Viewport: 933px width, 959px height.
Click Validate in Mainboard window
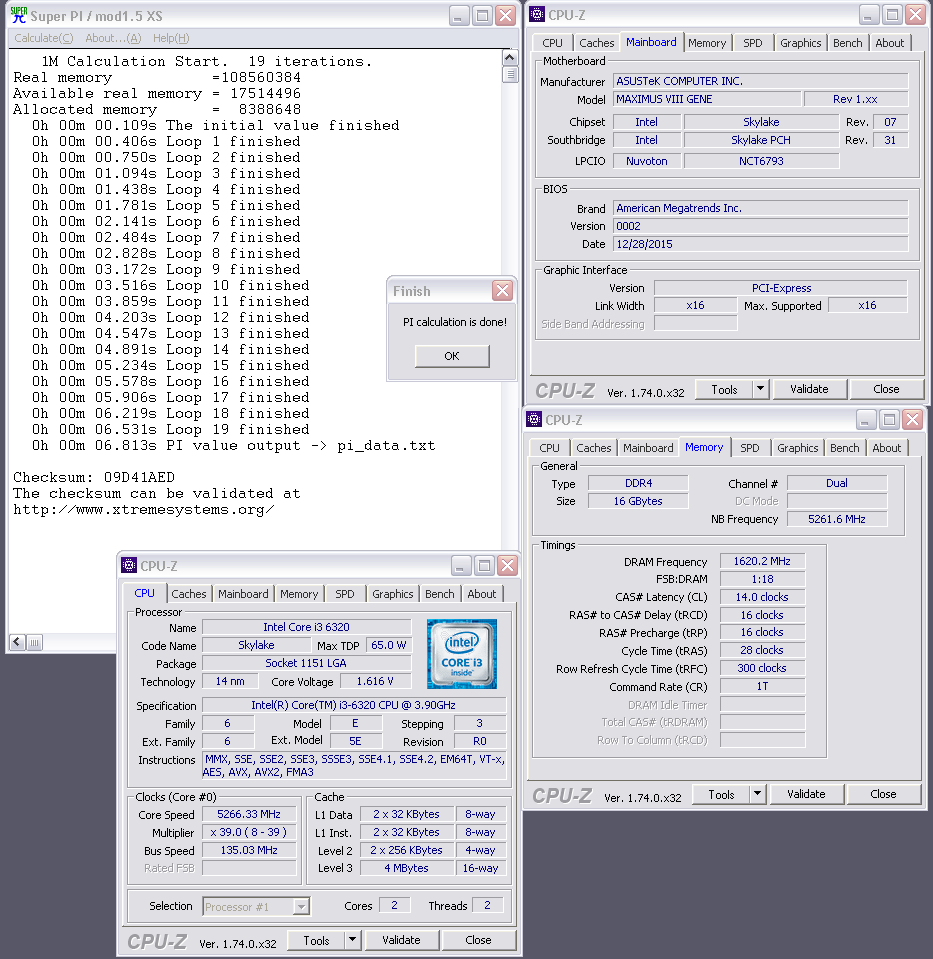pos(809,389)
